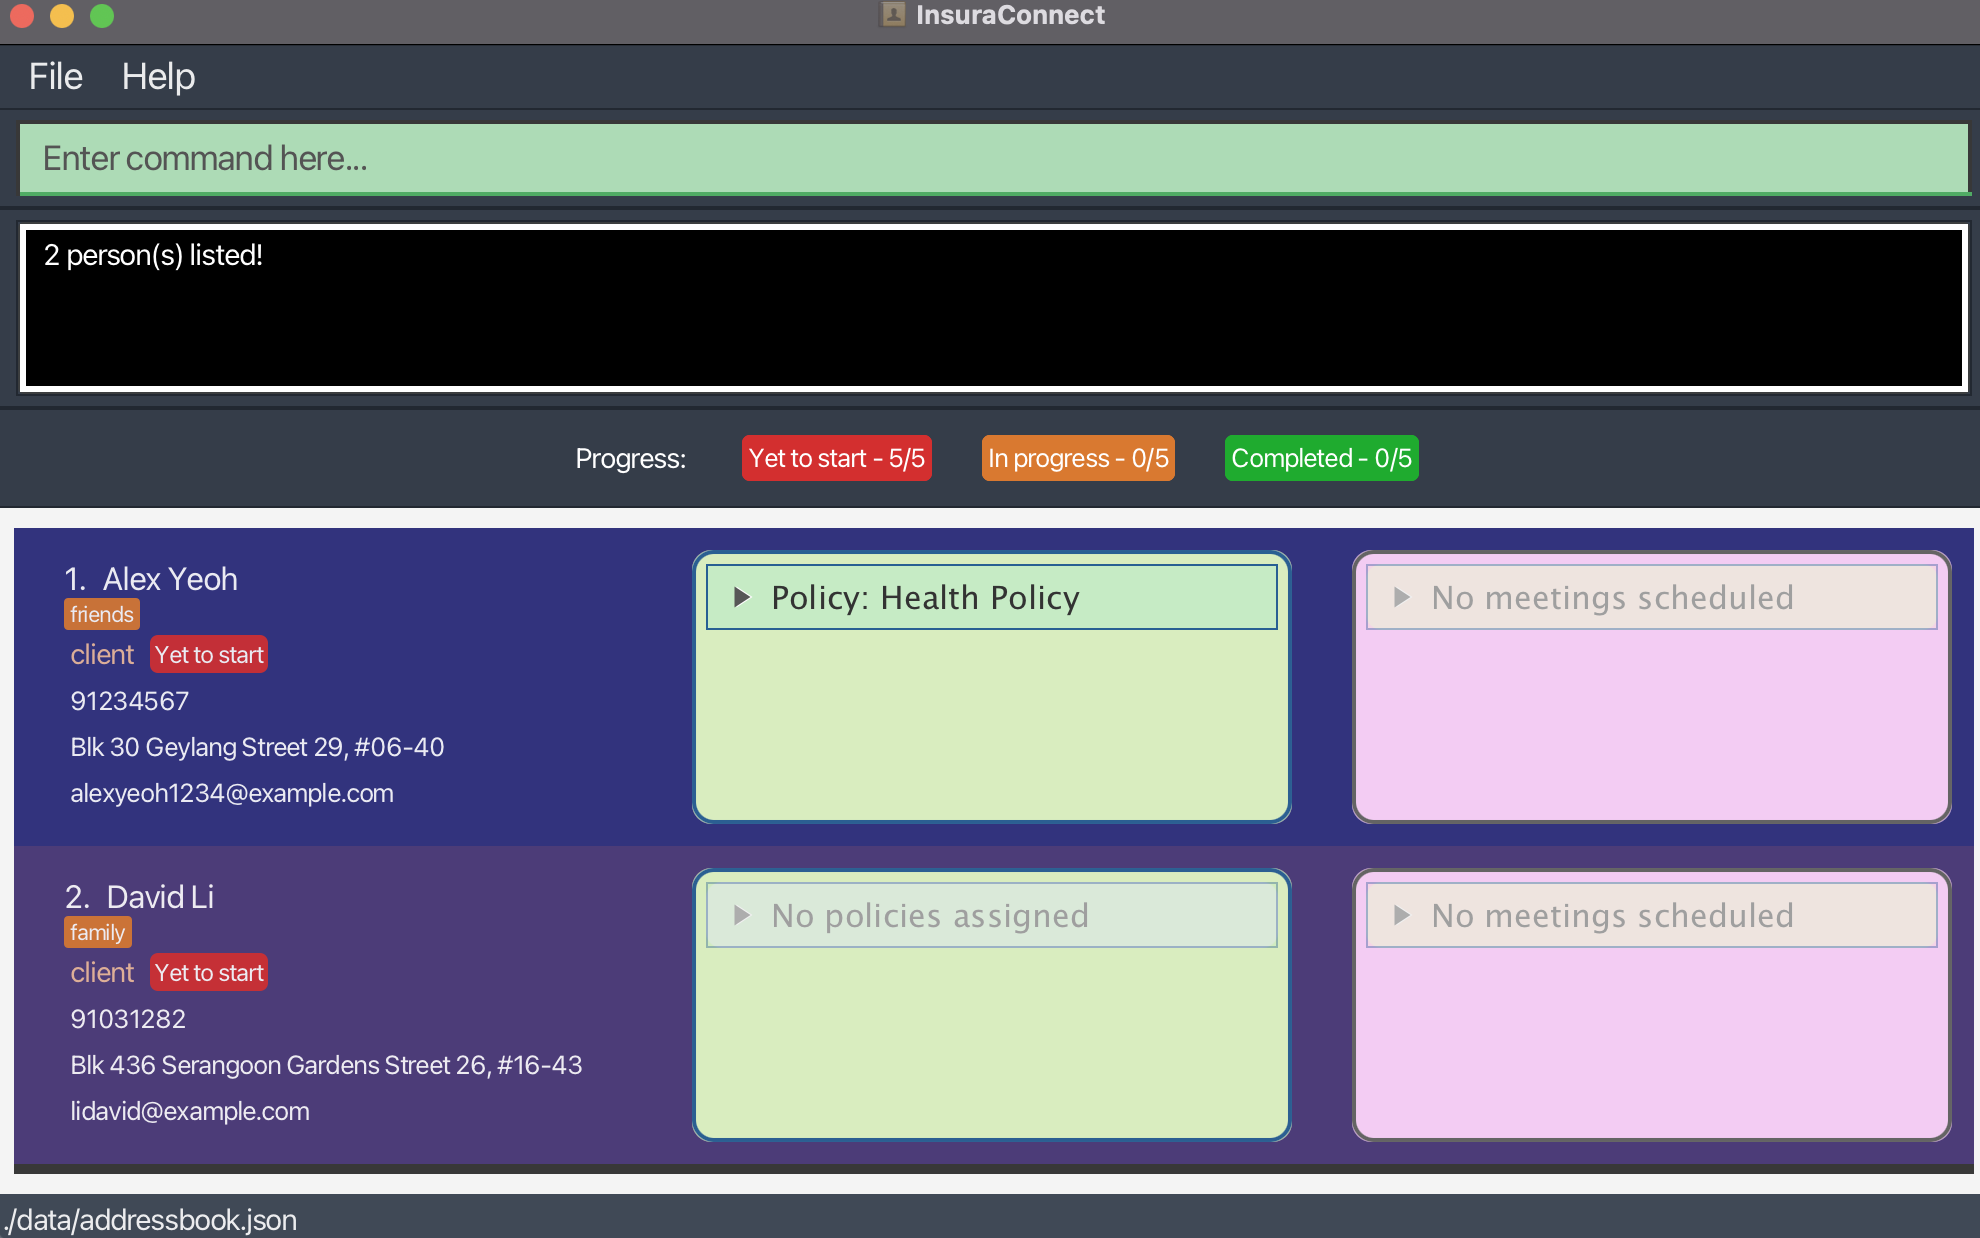Click email alexyeoh1234@example.com
The height and width of the screenshot is (1238, 1980).
232,793
